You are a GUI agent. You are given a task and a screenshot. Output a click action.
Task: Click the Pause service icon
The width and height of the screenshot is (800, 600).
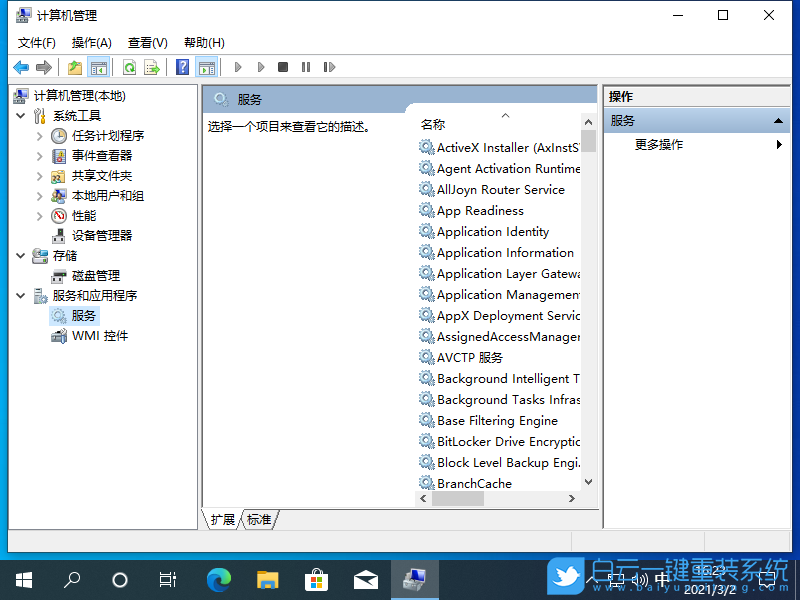(305, 67)
